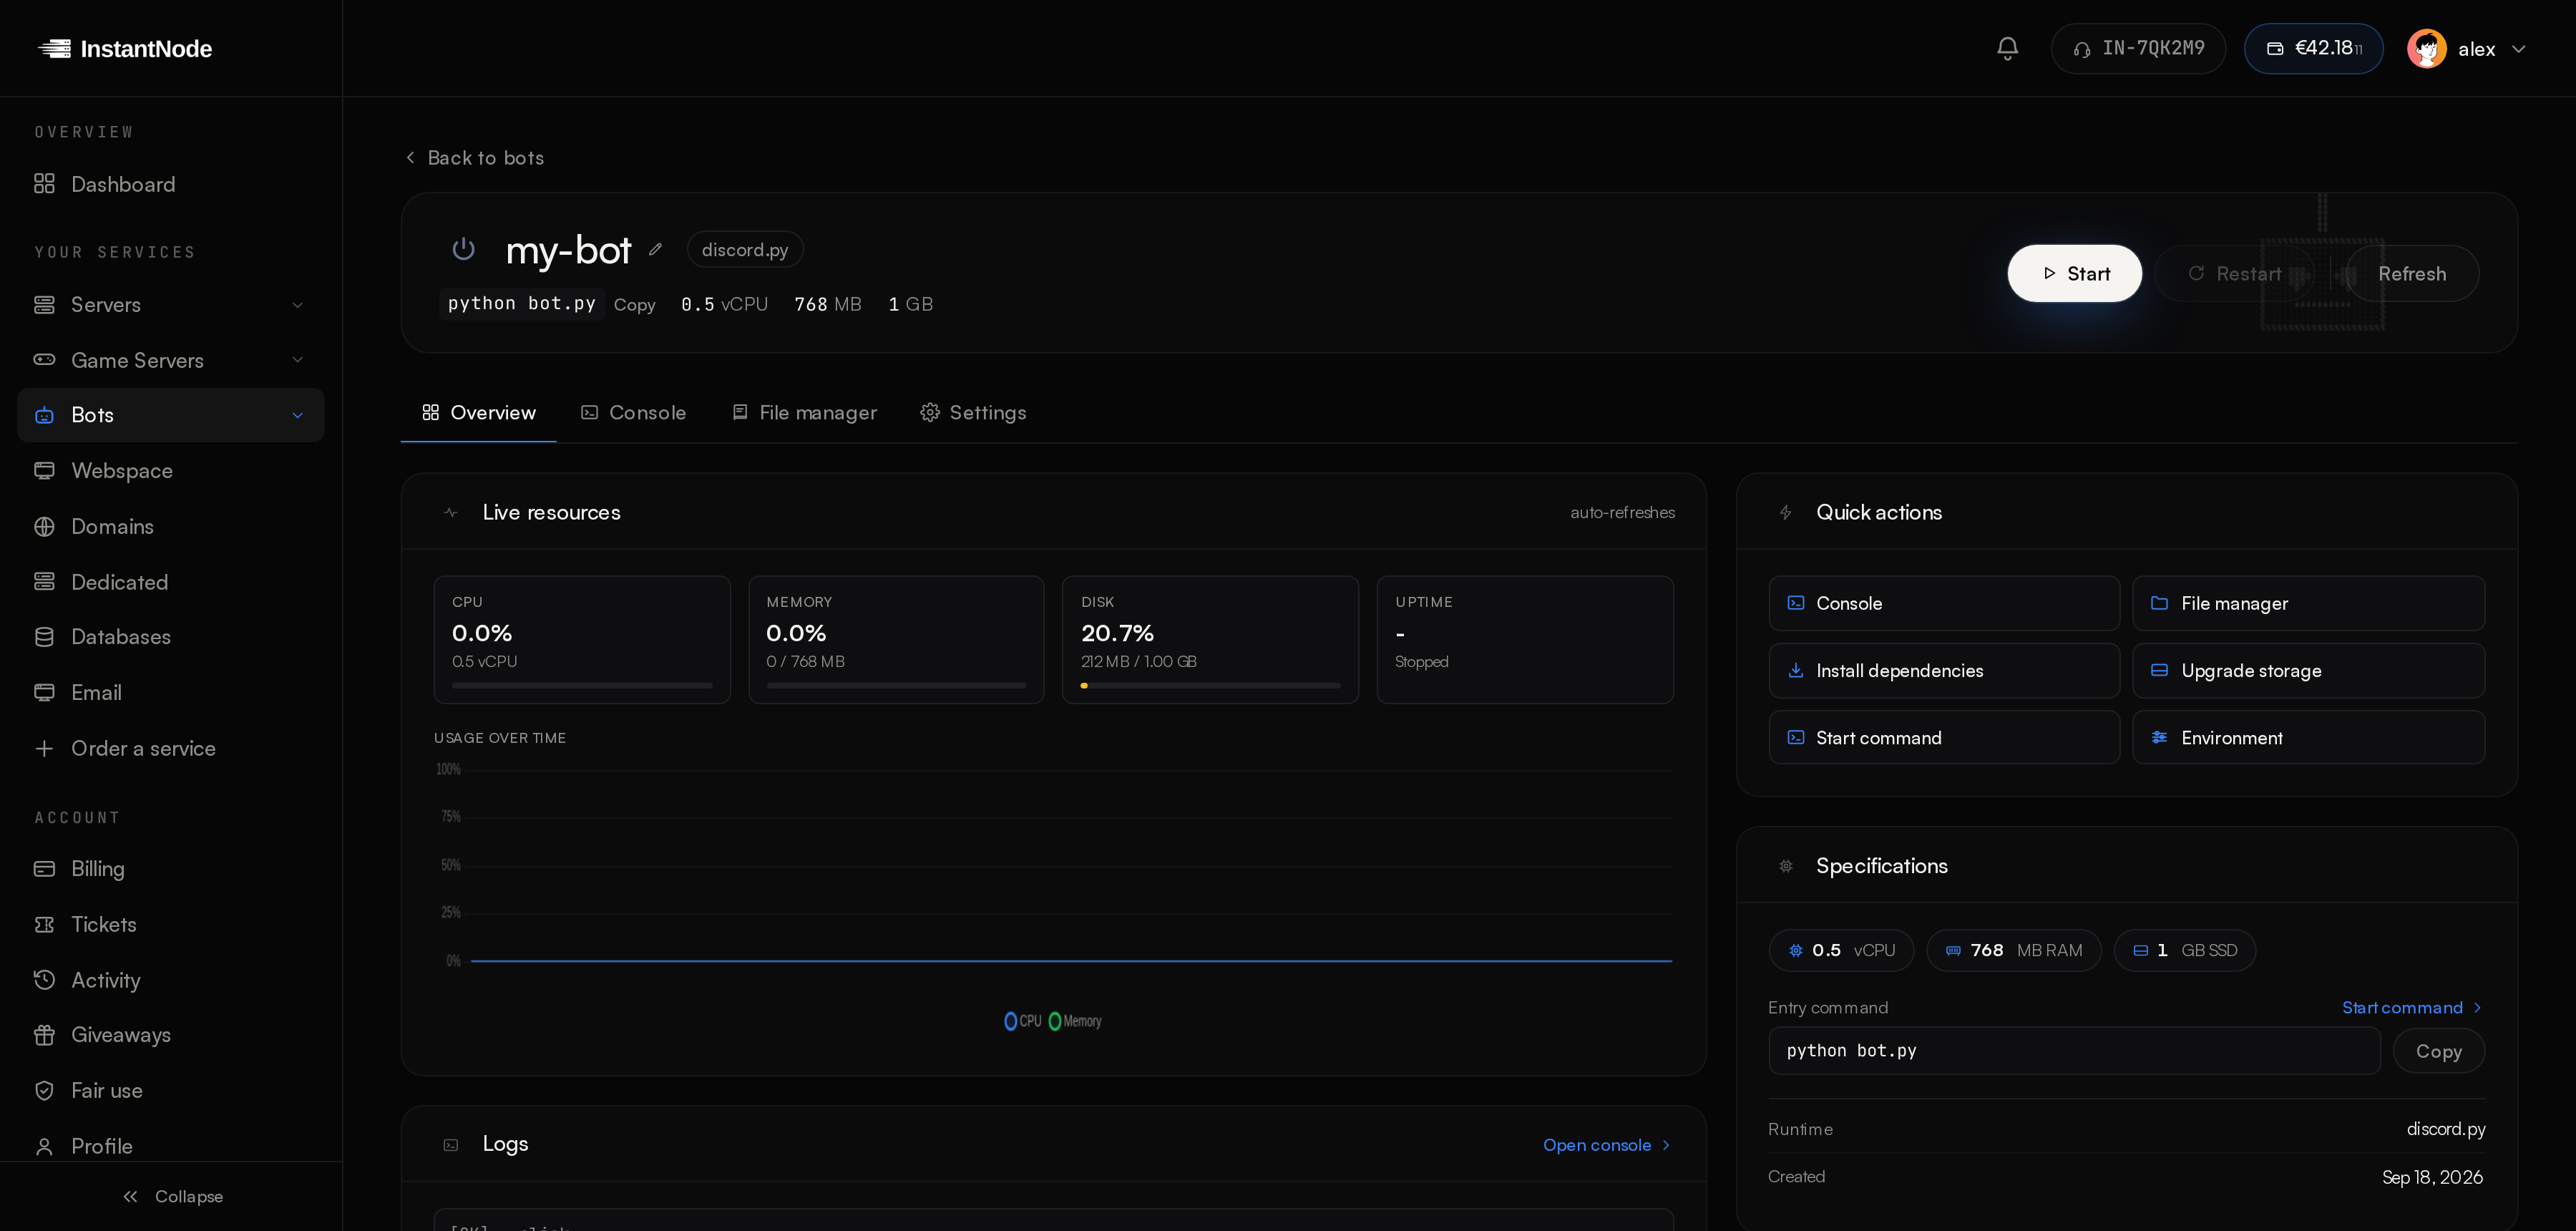Image resolution: width=2576 pixels, height=1231 pixels.
Task: Click the Start command link in Specifications
Action: point(2412,1008)
